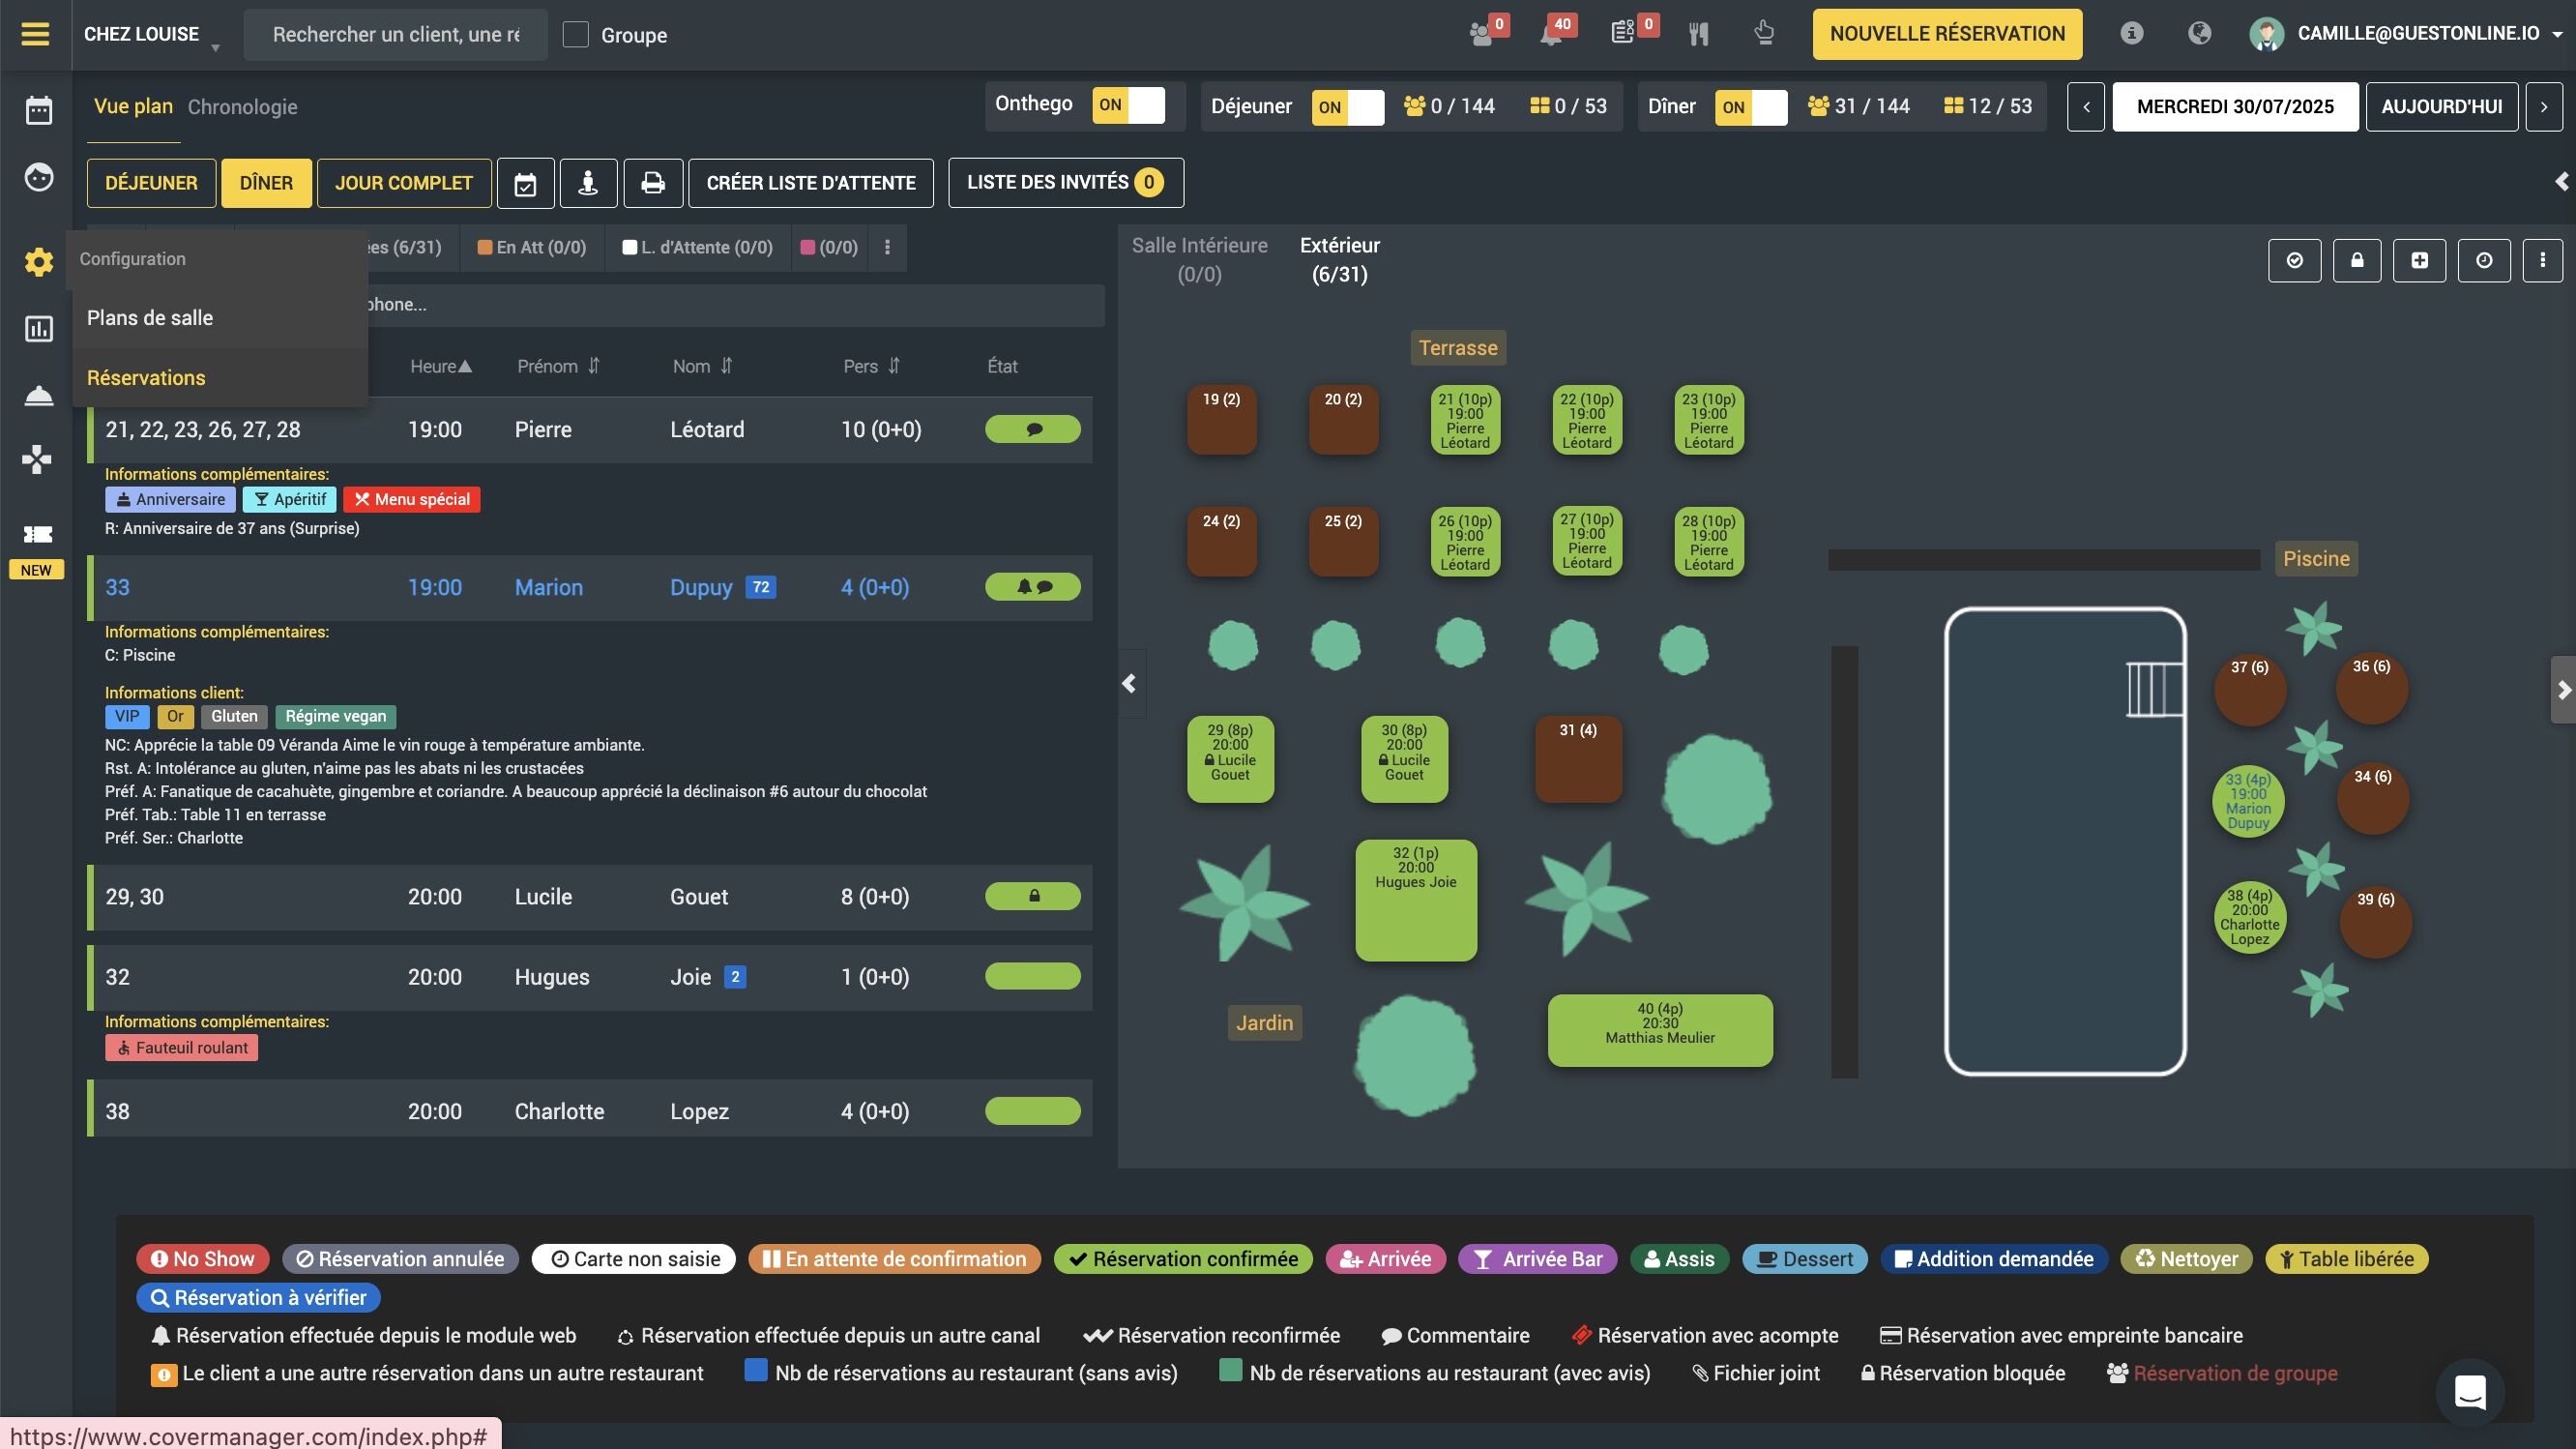The image size is (2576, 1449).
Task: Click the notifications bell icon with 40 badge
Action: (x=1551, y=34)
